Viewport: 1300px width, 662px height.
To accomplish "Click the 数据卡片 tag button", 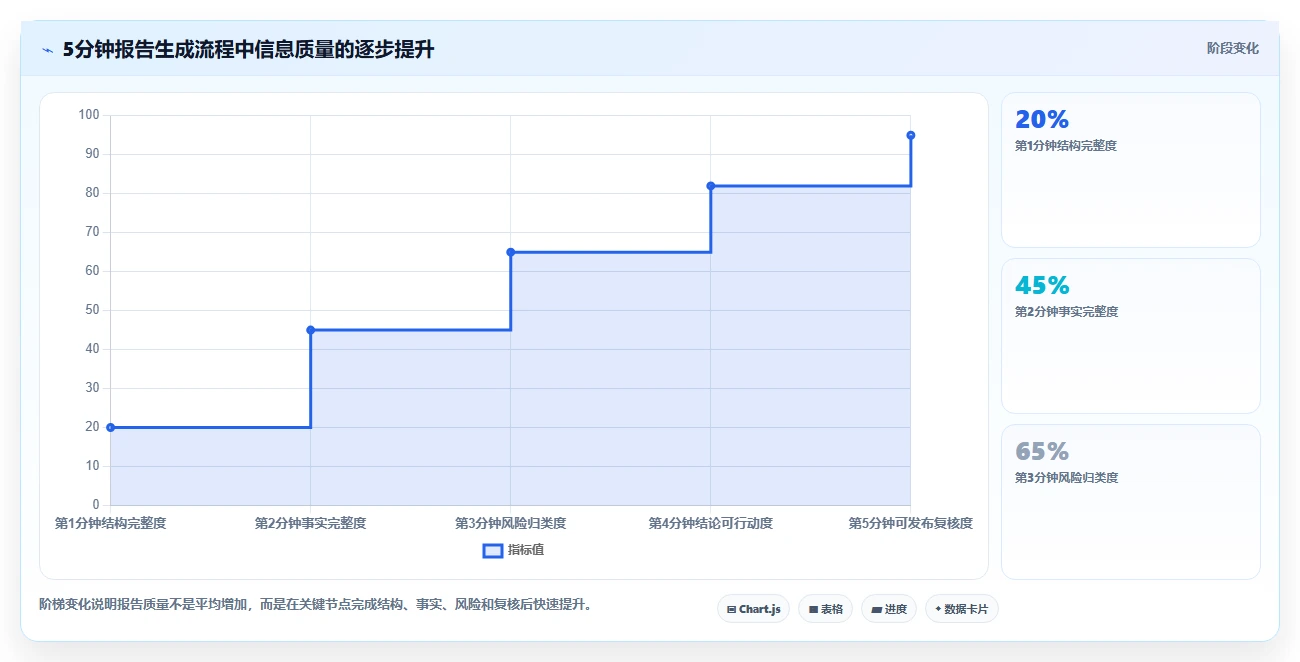I will [961, 609].
